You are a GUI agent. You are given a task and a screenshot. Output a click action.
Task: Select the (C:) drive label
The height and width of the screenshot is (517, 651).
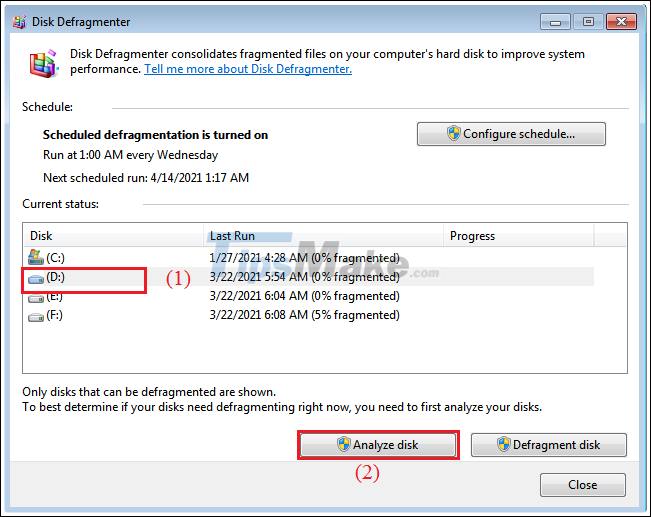coord(55,258)
